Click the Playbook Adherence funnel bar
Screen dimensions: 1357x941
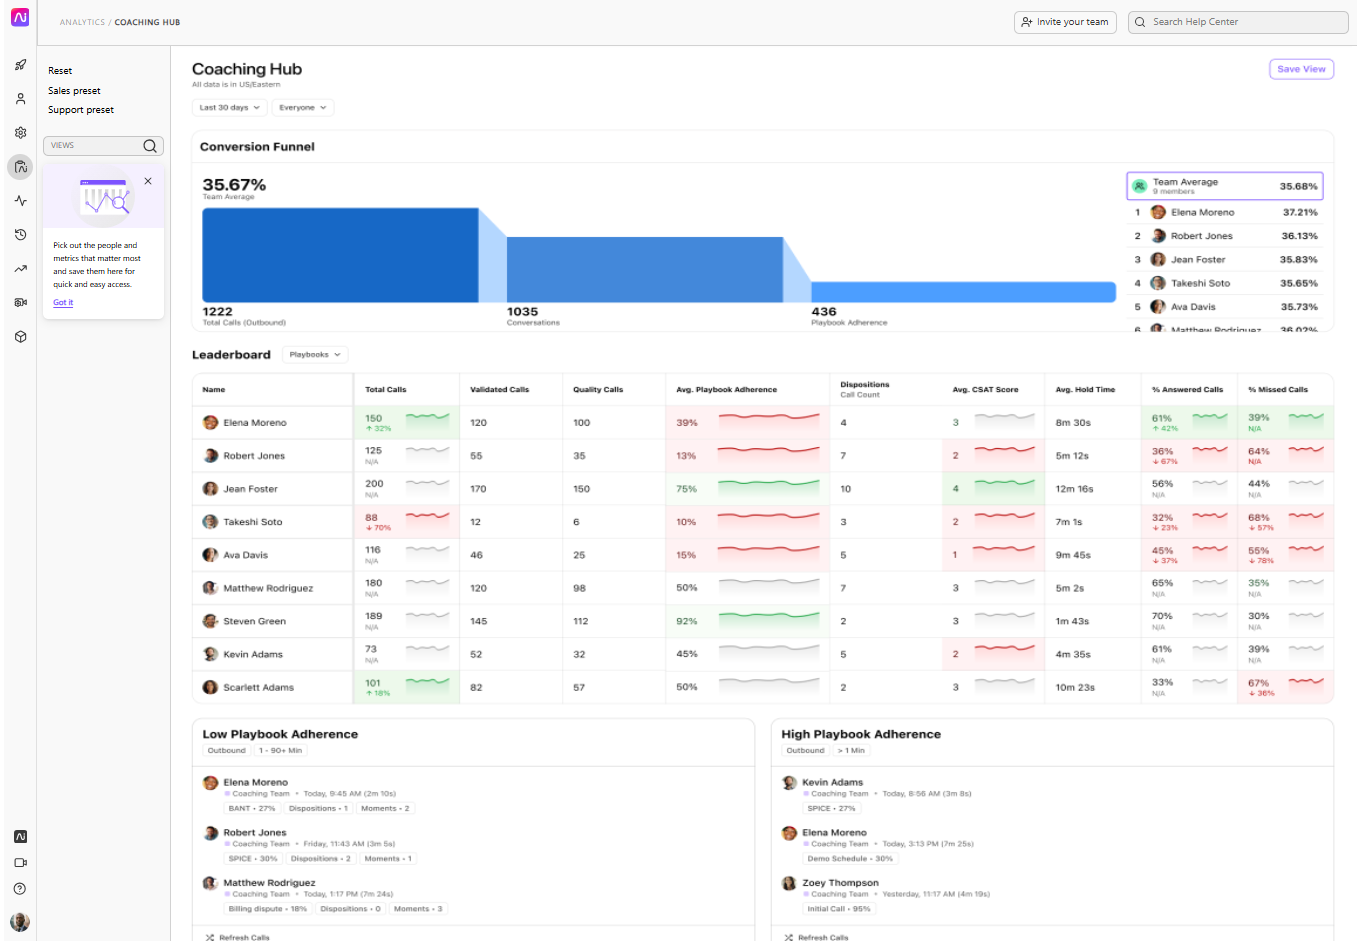[963, 292]
